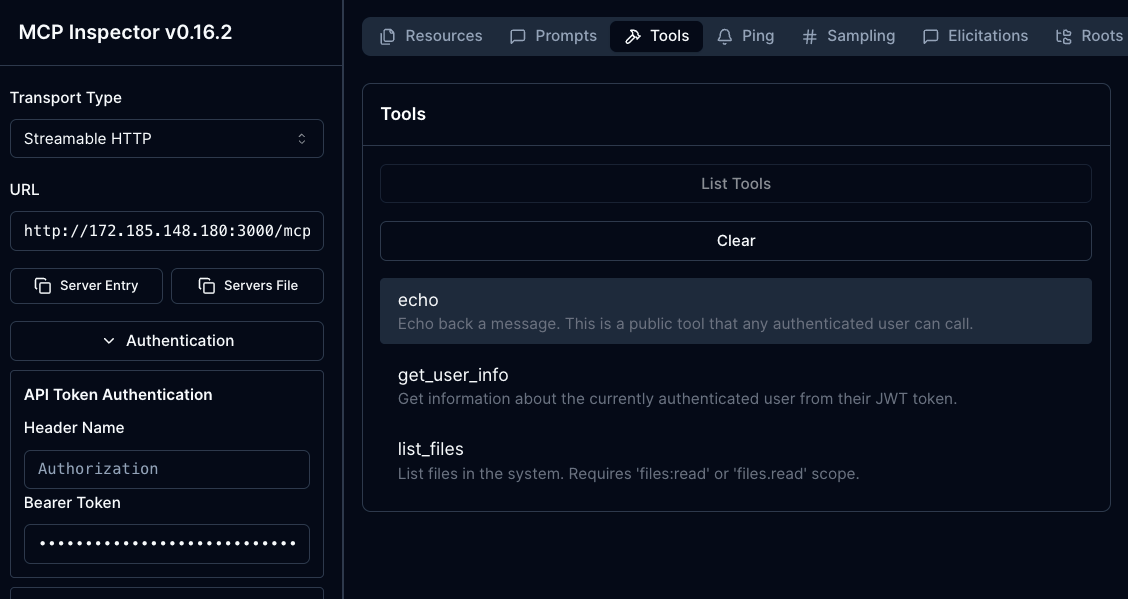
Task: Open the Transport Type dropdown
Action: point(166,139)
